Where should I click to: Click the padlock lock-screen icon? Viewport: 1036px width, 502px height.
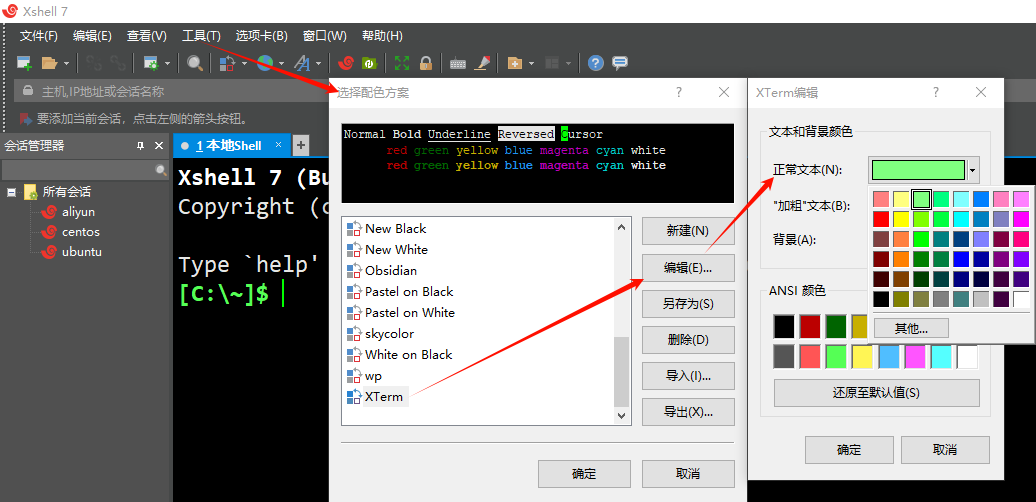click(426, 63)
